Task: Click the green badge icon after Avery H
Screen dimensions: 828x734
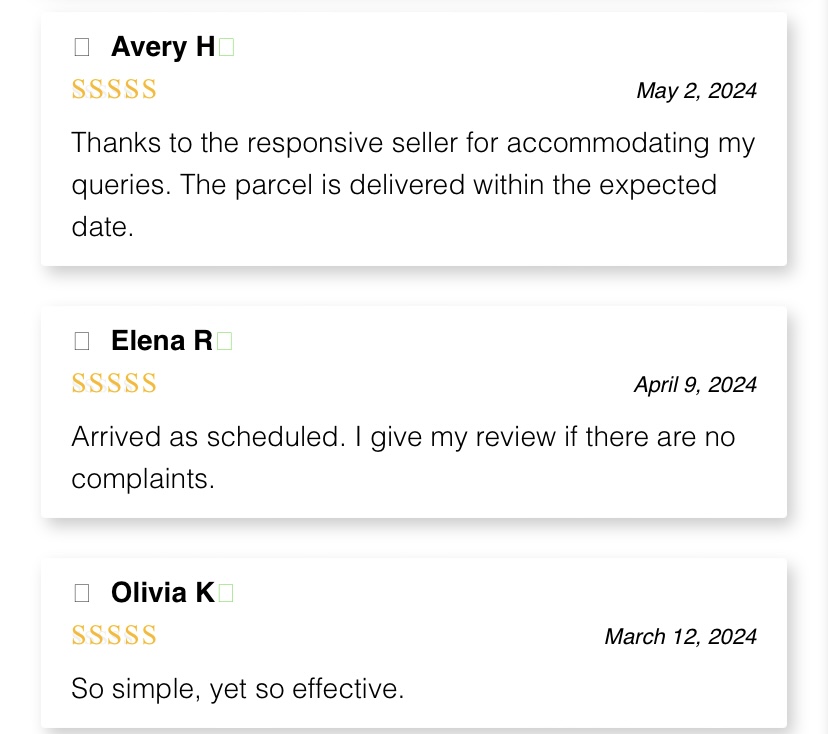Action: (x=226, y=47)
